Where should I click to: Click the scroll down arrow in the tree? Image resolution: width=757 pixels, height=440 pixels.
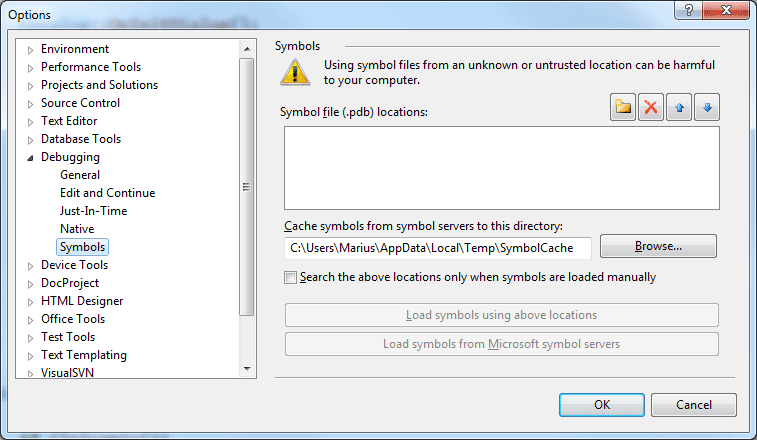(x=247, y=370)
